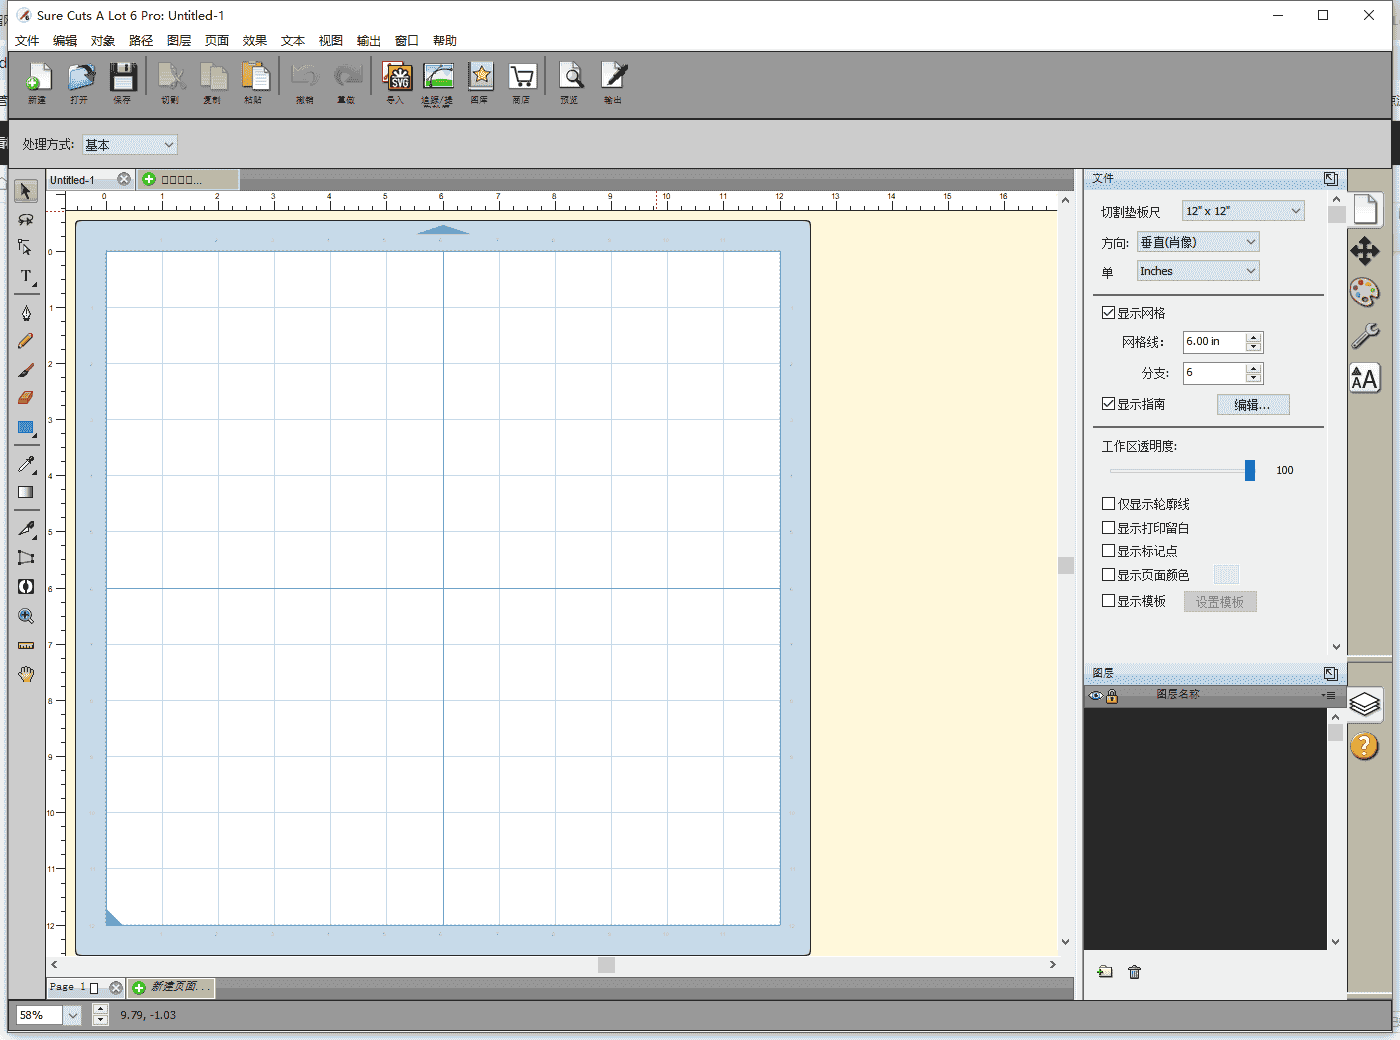The width and height of the screenshot is (1400, 1040).
Task: Click the Import SVG toolbar icon
Action: coord(398,78)
